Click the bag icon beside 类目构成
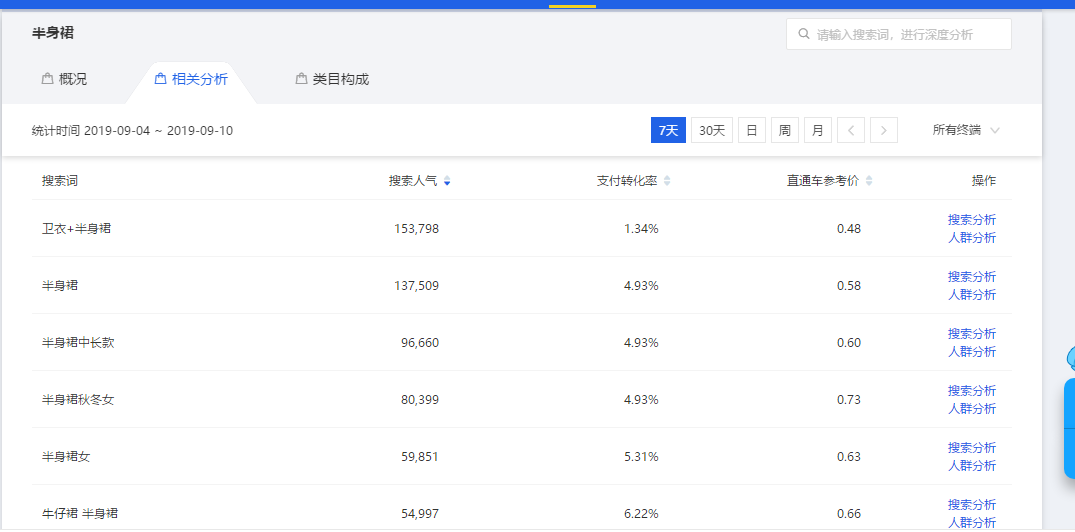The width and height of the screenshot is (1075, 532). tap(301, 79)
